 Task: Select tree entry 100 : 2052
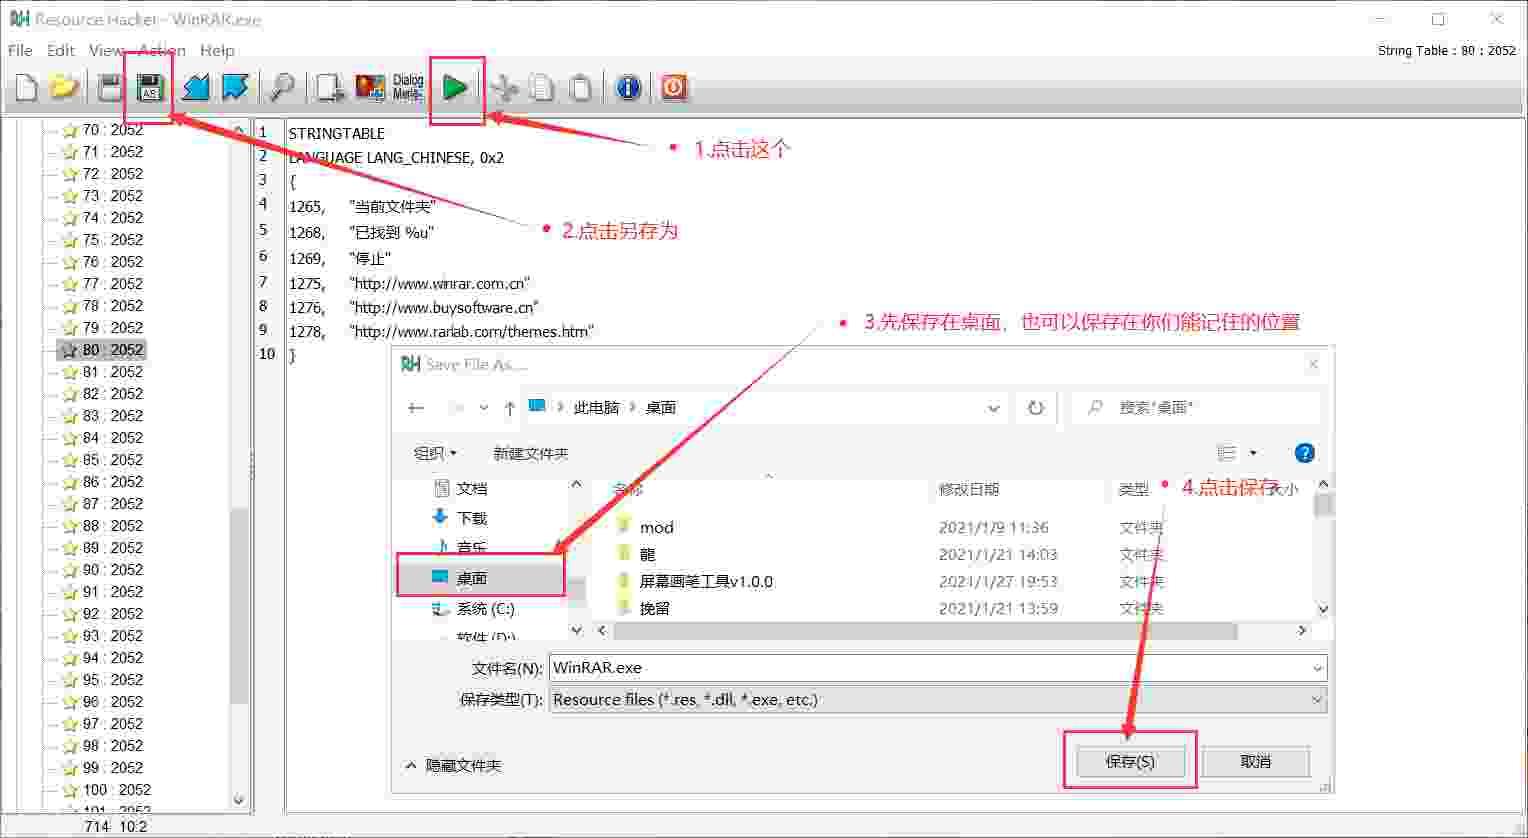point(116,790)
